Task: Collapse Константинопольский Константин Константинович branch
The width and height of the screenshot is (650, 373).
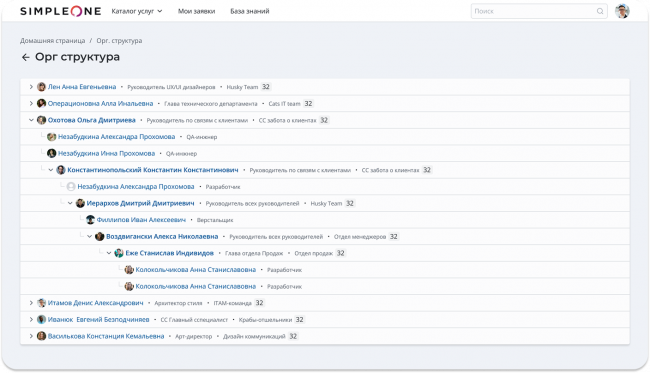Action: coord(51,170)
